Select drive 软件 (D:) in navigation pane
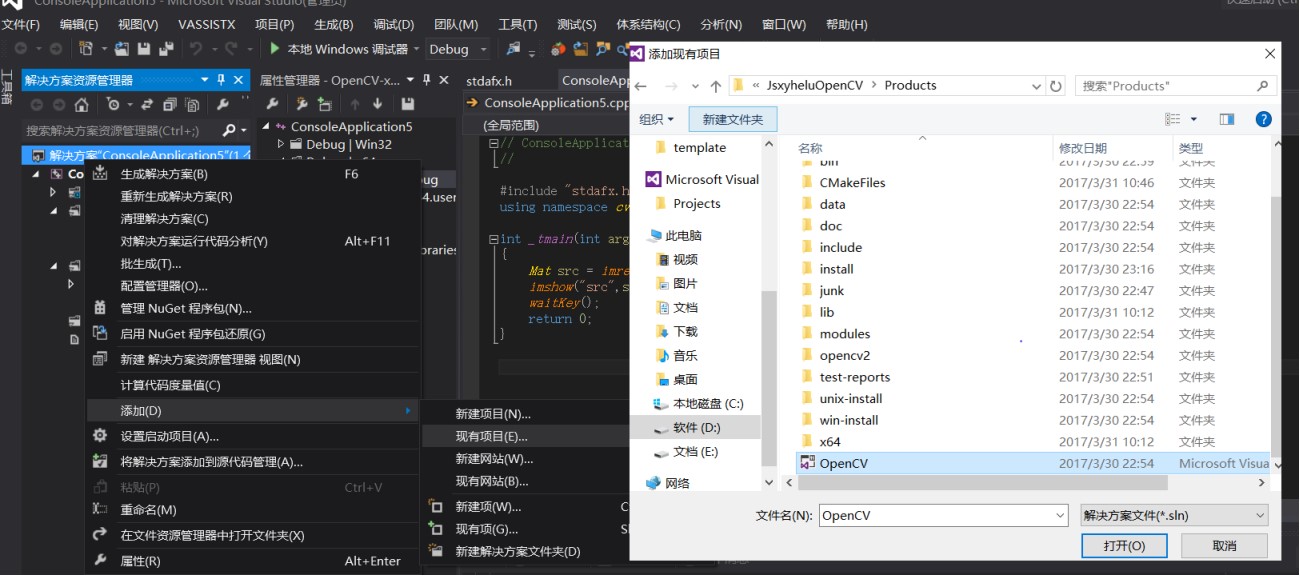The image size is (1300, 576). [696, 427]
